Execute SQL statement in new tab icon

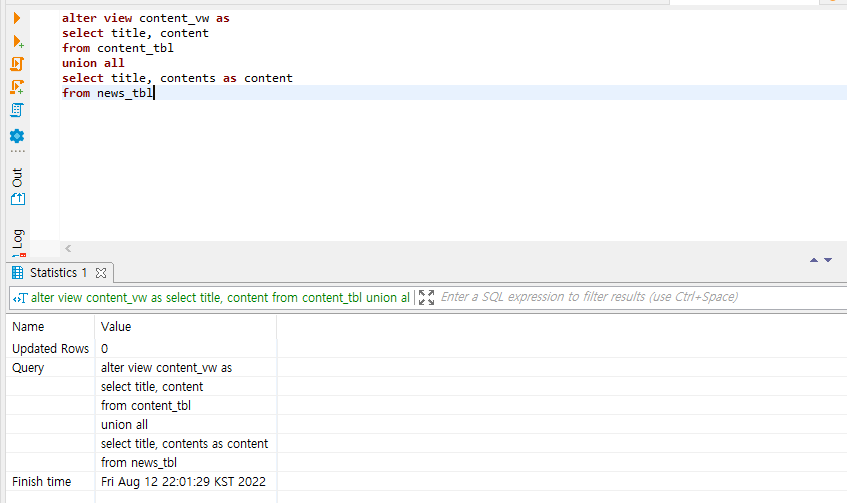pos(17,41)
